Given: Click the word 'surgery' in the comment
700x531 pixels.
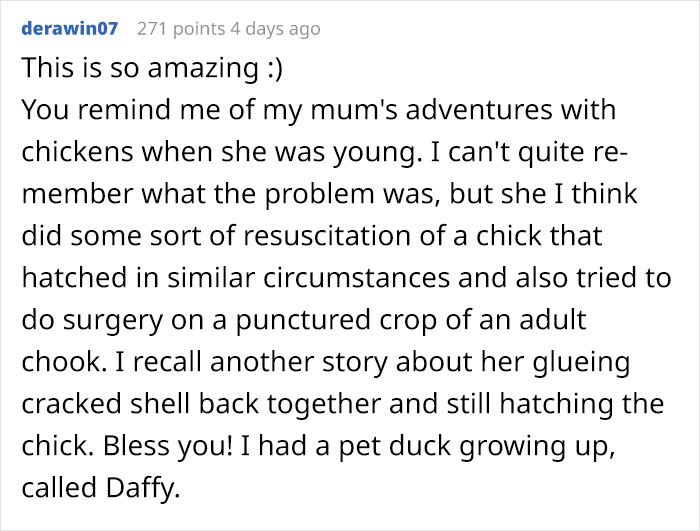Looking at the screenshot, I should coord(113,320).
